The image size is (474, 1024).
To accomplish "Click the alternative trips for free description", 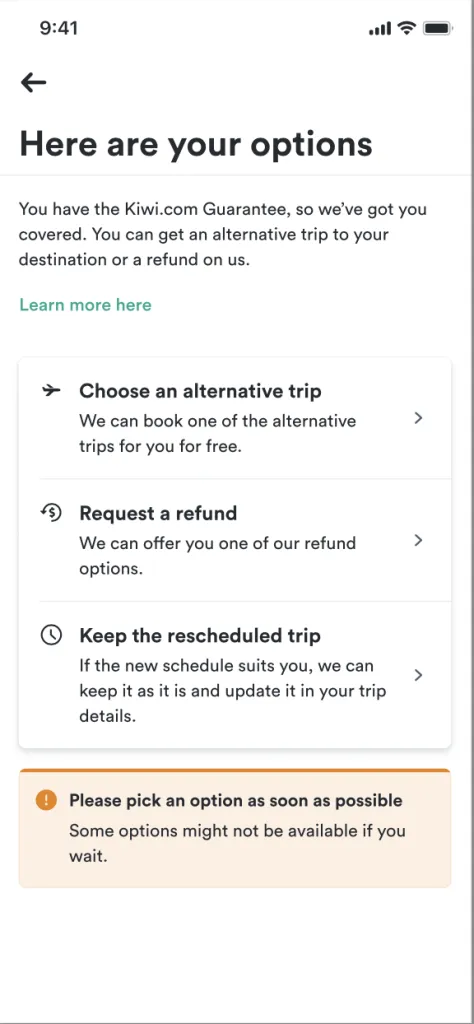I will [217, 434].
